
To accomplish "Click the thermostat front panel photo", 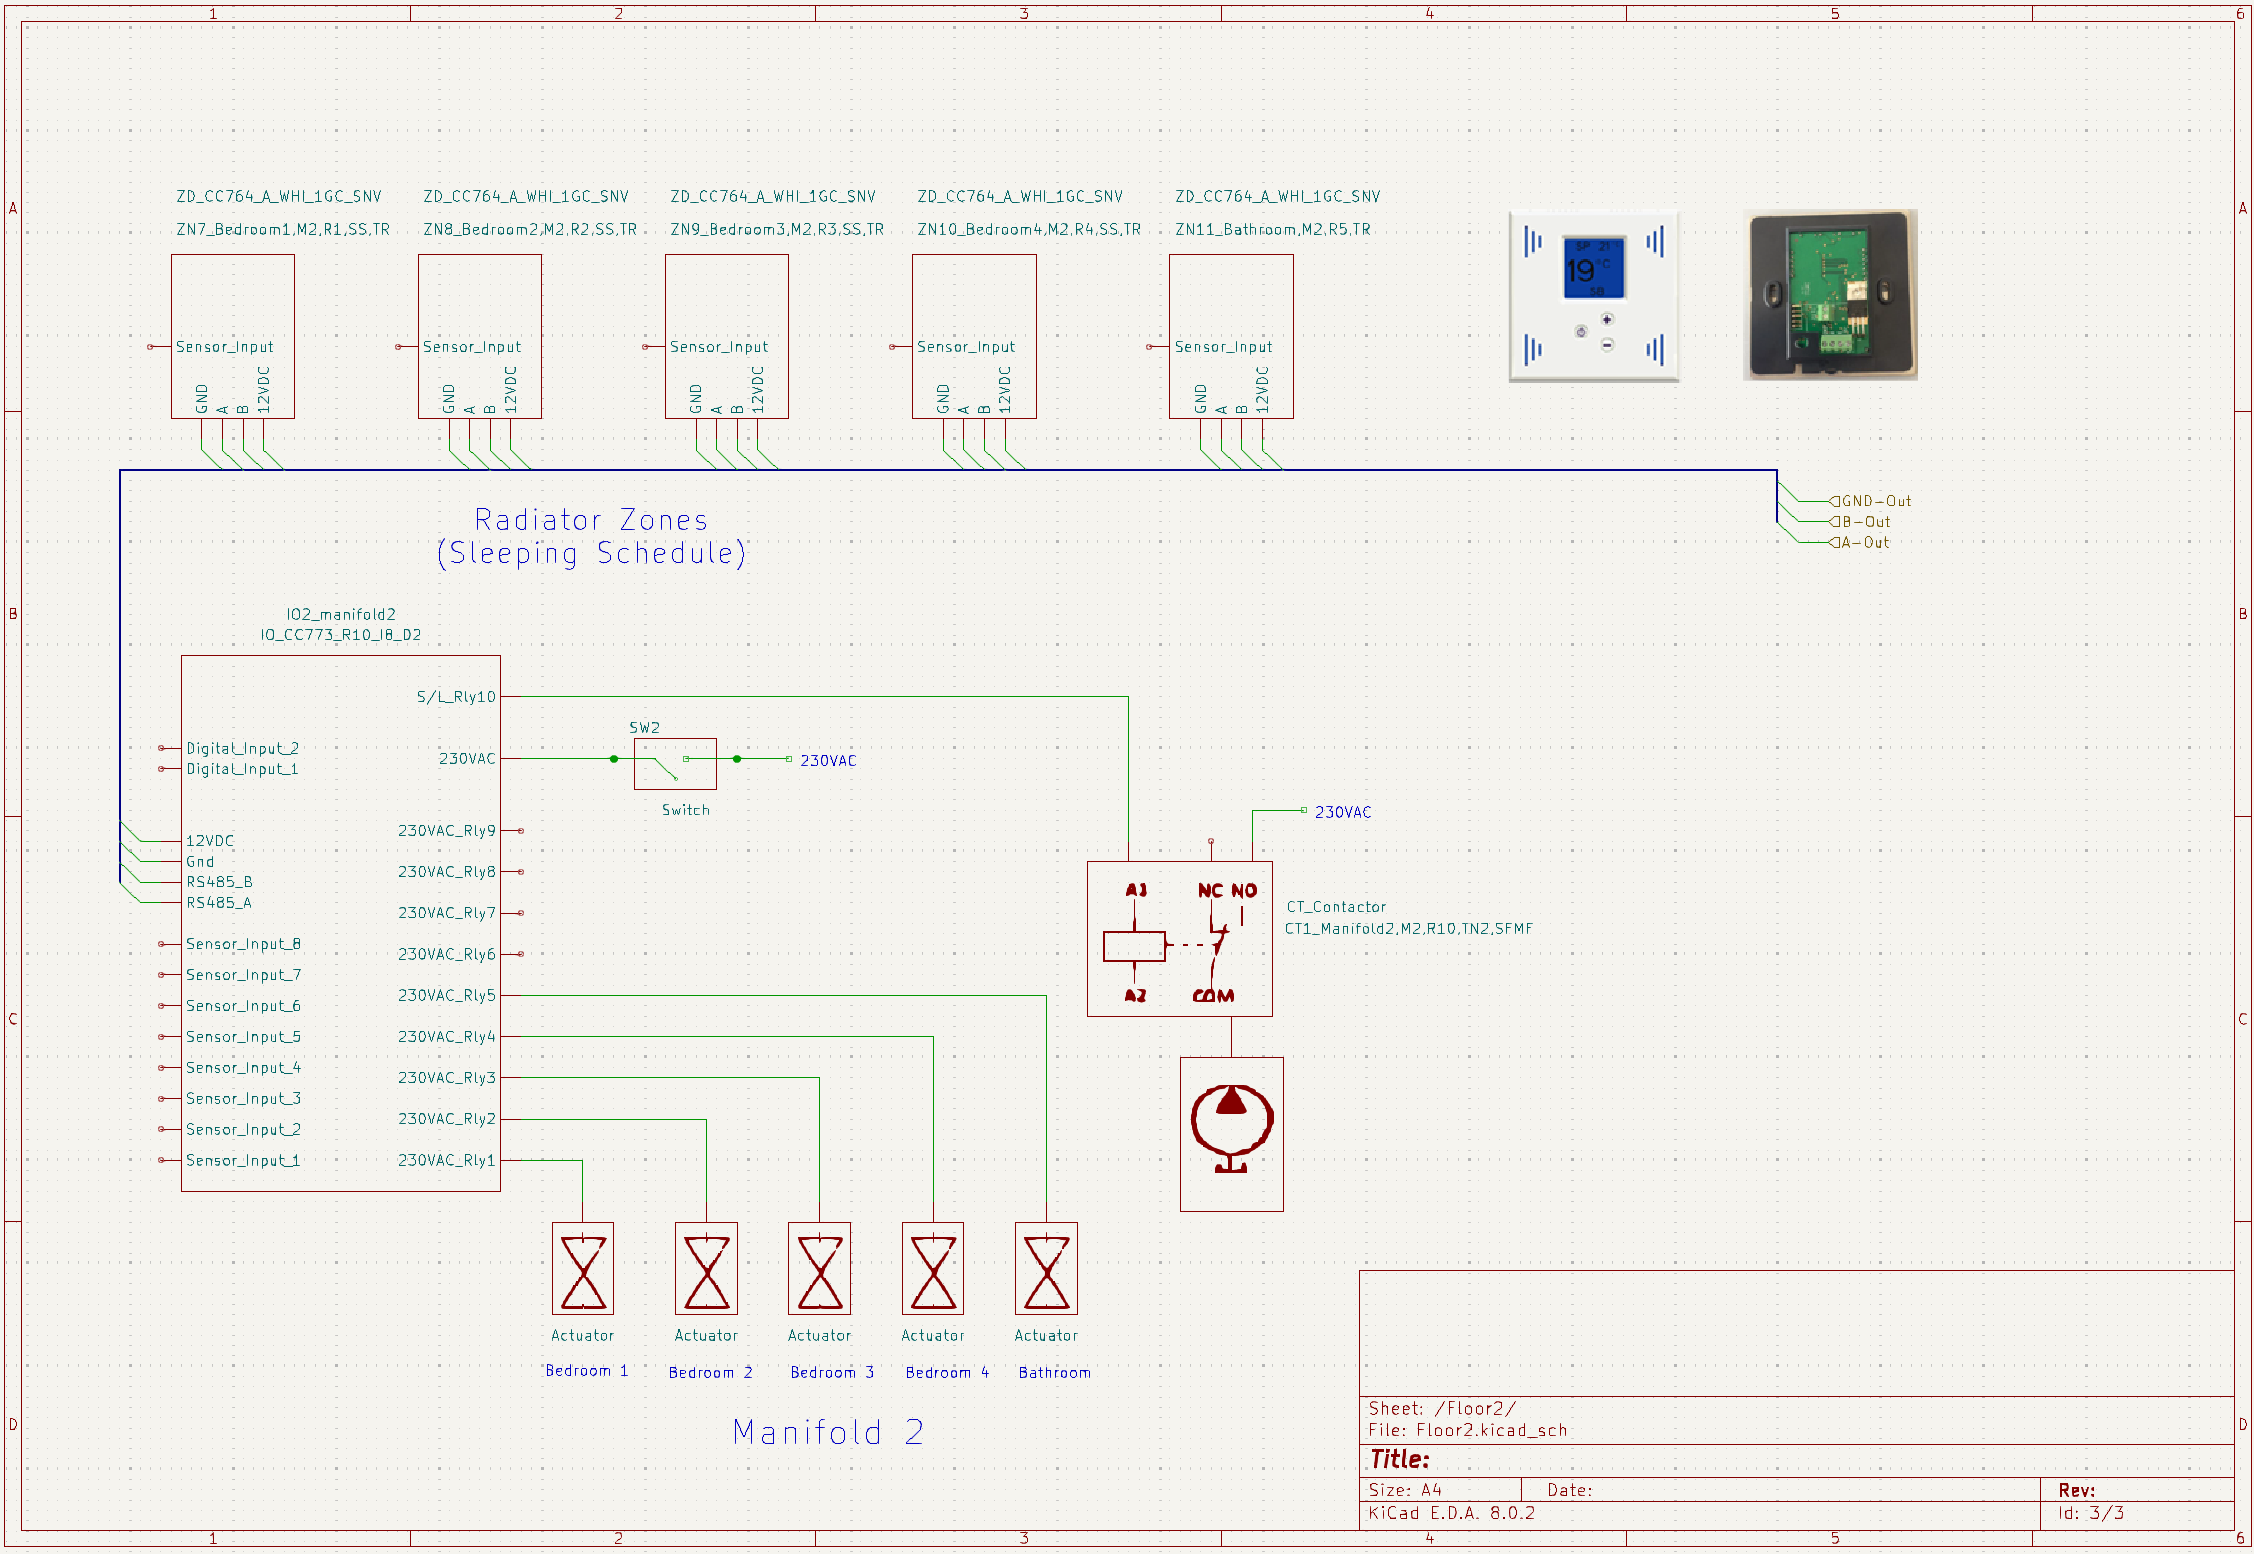I will pos(1594,296).
